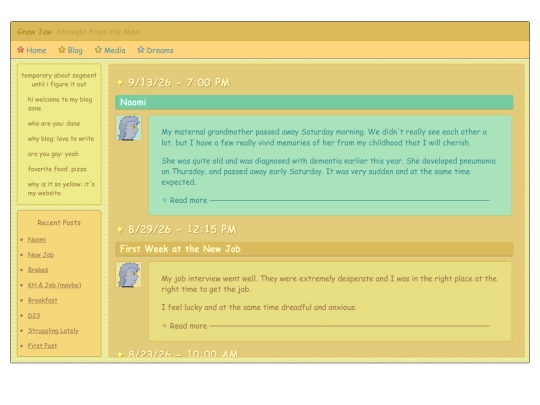Click the 'who are you: dane' line
This screenshot has width=540, height=405.
pyautogui.click(x=54, y=123)
